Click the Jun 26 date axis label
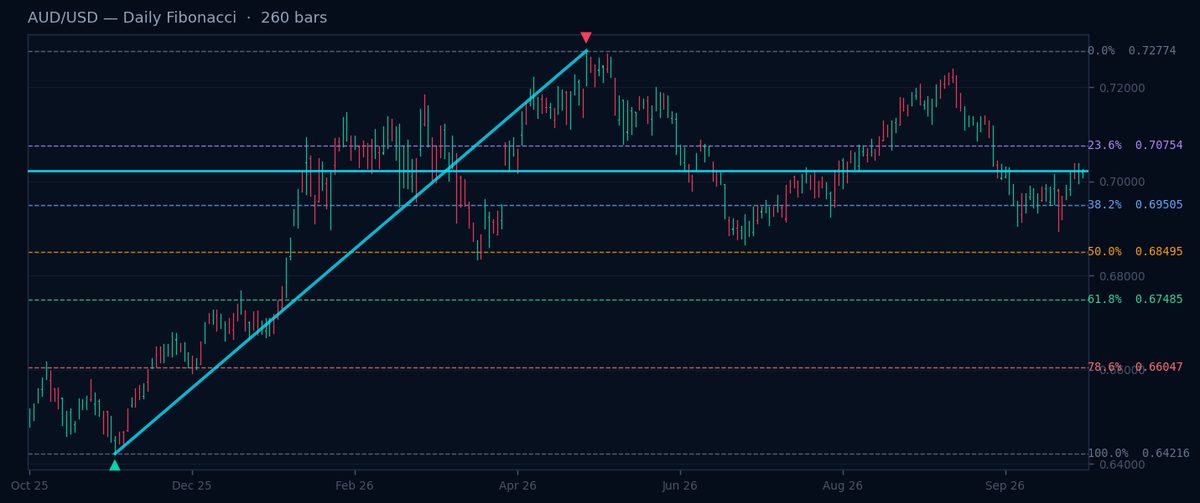The height and width of the screenshot is (503, 1200). point(680,486)
